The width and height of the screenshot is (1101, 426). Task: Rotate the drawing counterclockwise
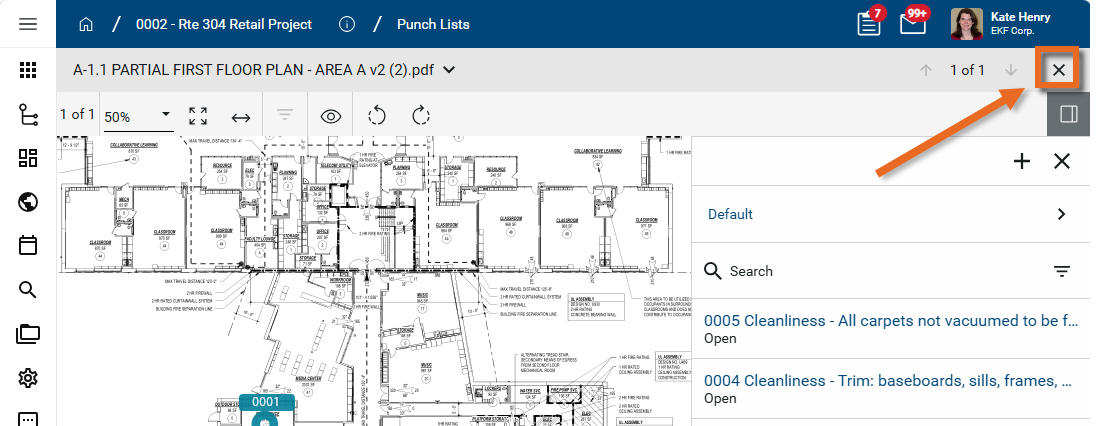coord(377,115)
